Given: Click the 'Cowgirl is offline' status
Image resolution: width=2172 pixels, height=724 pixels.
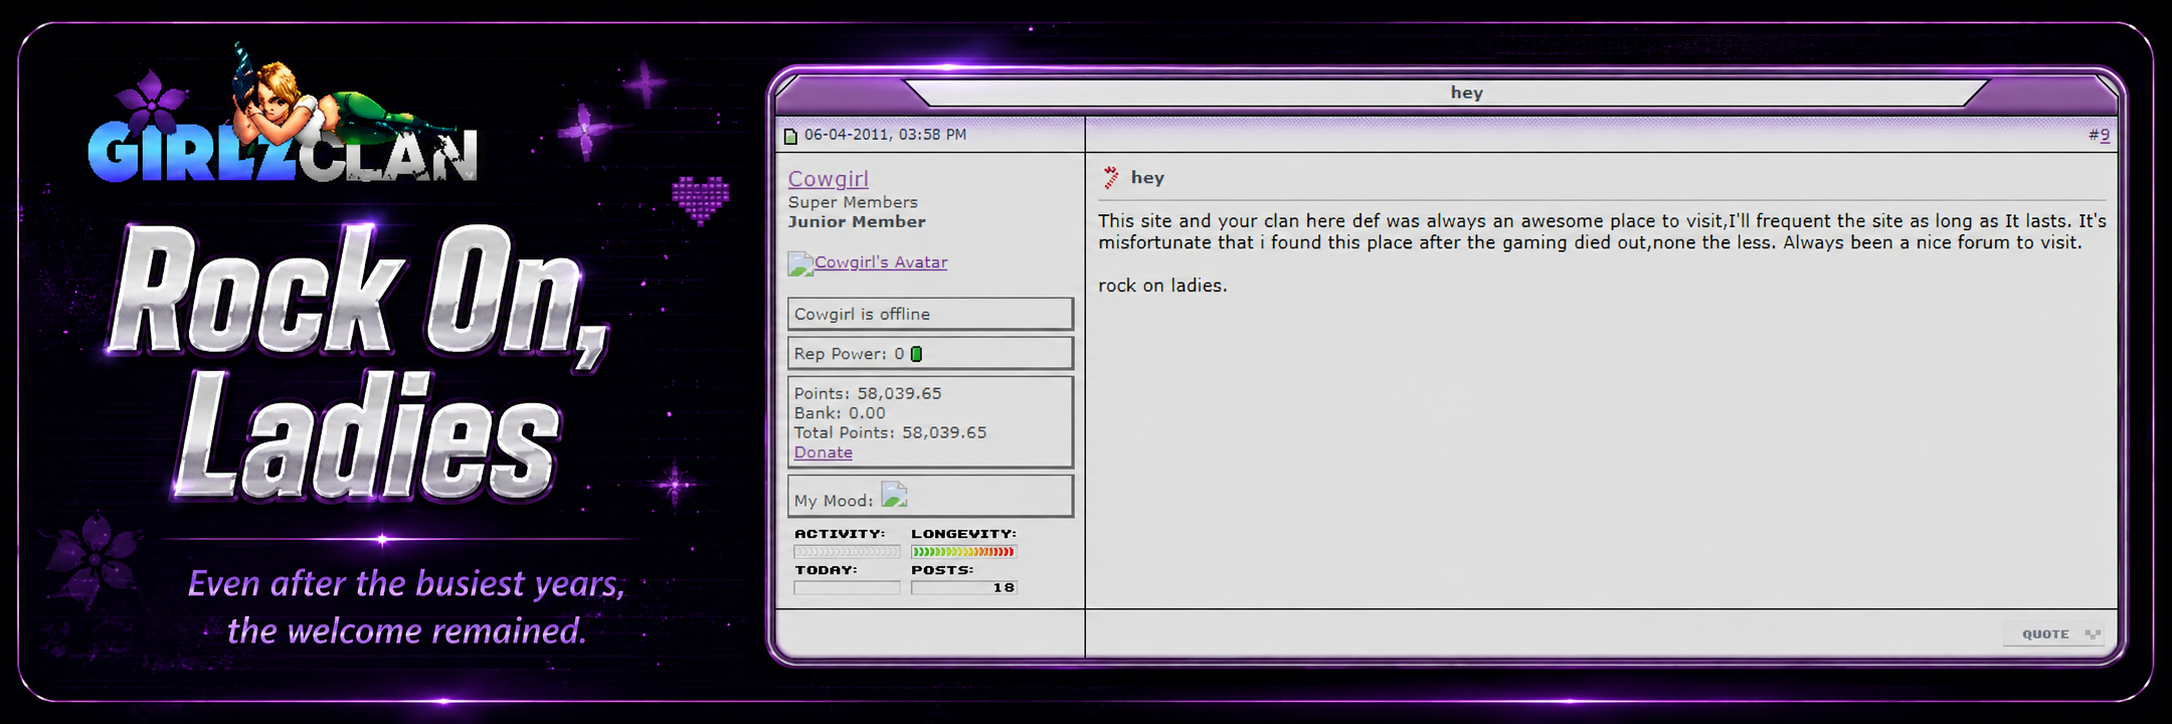Looking at the screenshot, I should tap(930, 314).
